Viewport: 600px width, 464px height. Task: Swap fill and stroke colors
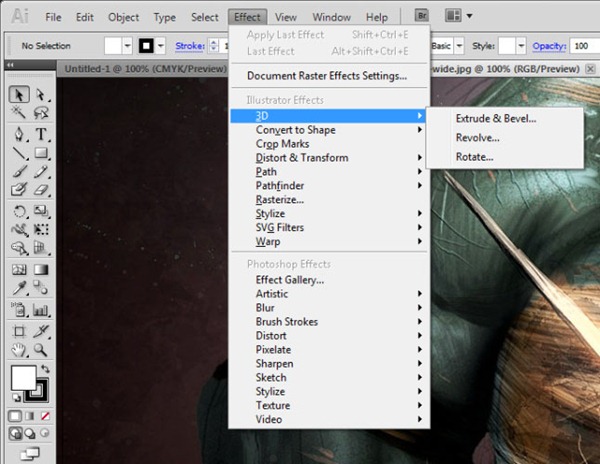45,369
